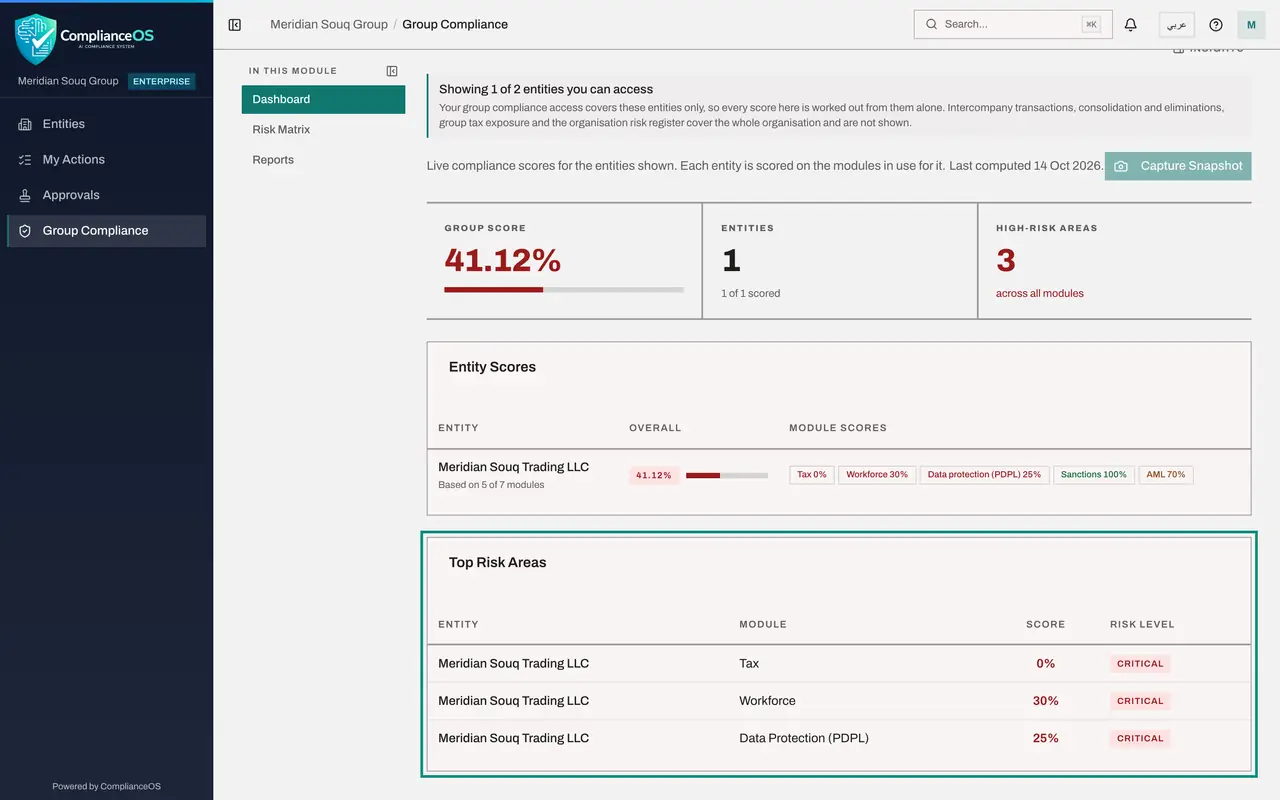Open the help question mark icon
Viewport: 1280px width, 800px height.
pyautogui.click(x=1216, y=24)
